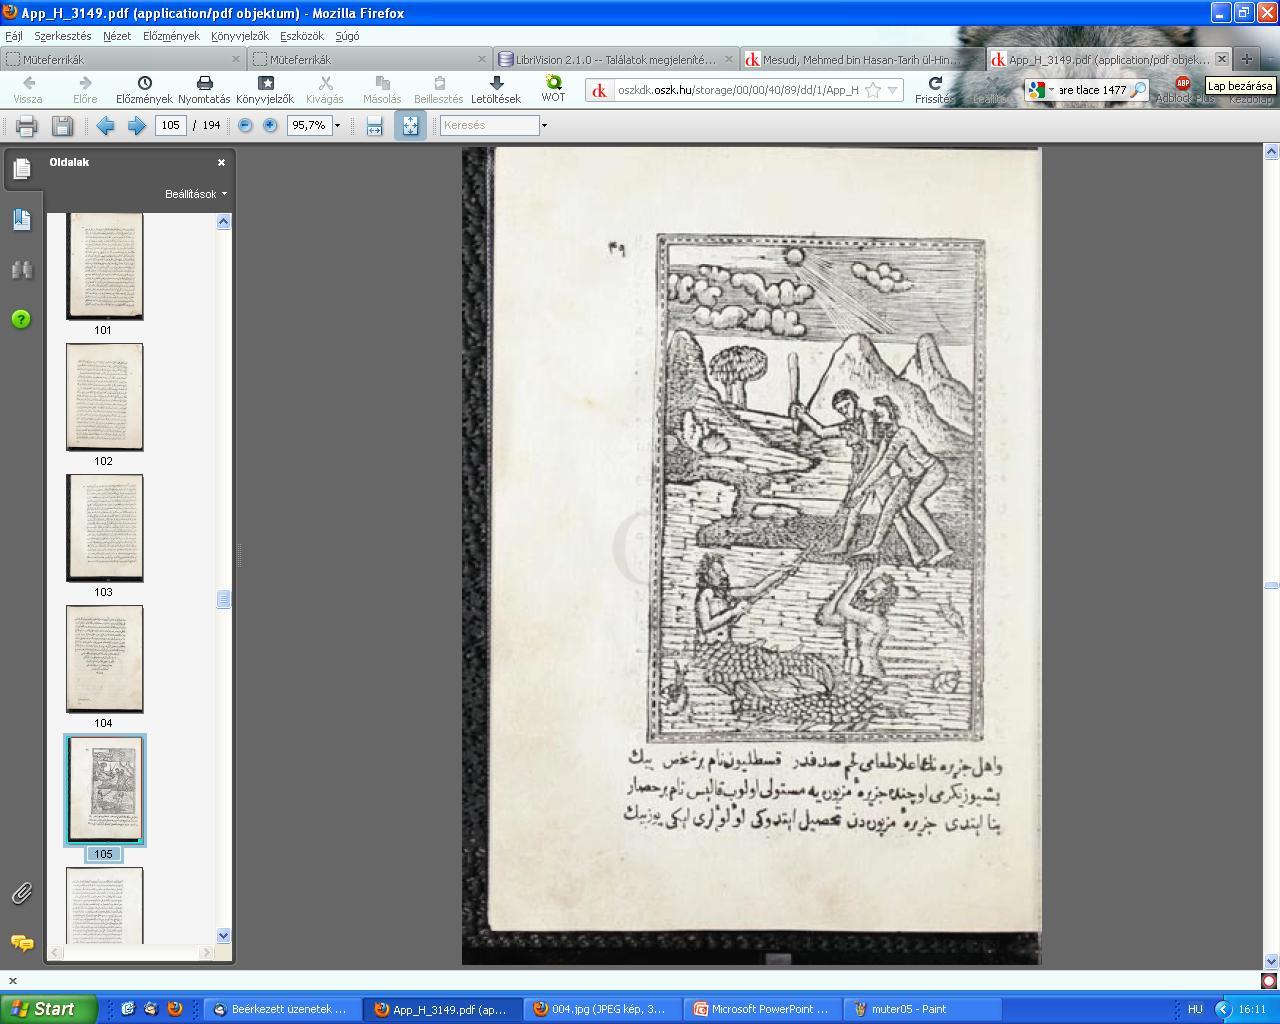Click the document vertical scrollbar handle

[x=1271, y=585]
